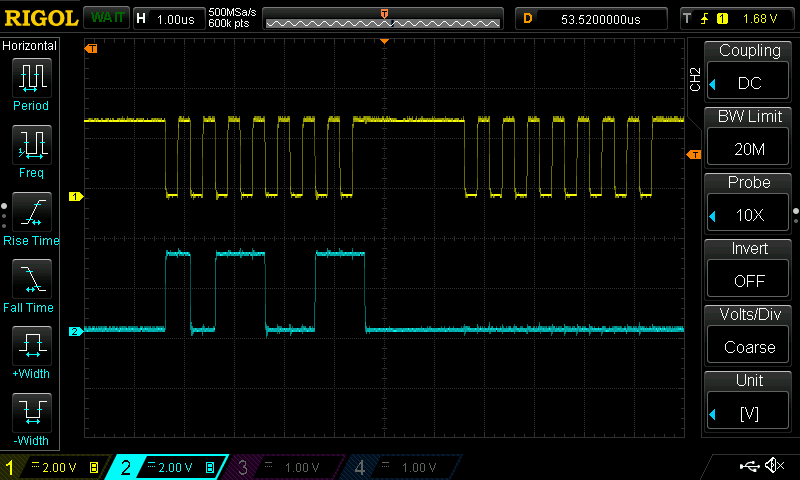Click the CH2 menu tab label
Image resolution: width=800 pixels, height=480 pixels.
(695, 79)
